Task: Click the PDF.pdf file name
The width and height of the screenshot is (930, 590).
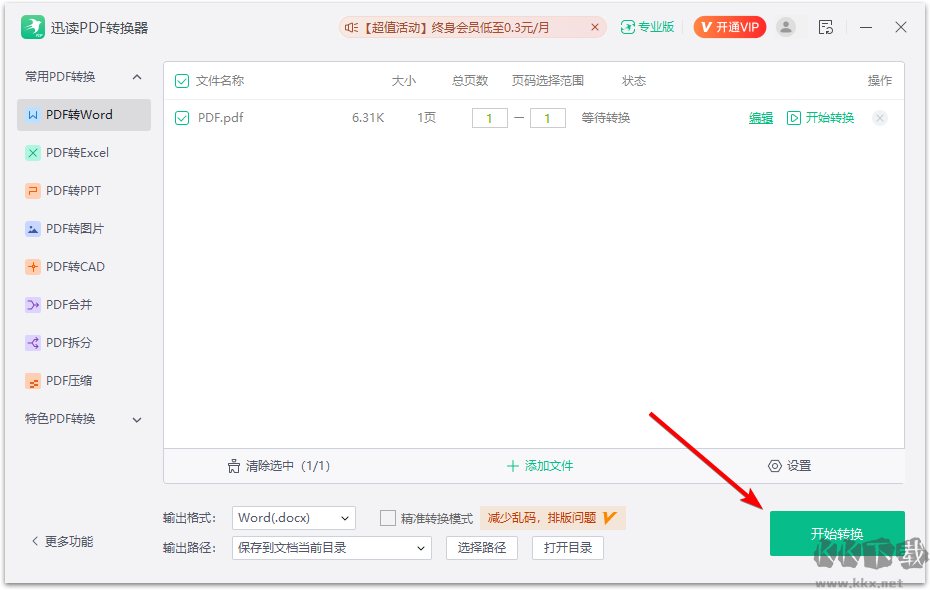Action: pos(221,118)
